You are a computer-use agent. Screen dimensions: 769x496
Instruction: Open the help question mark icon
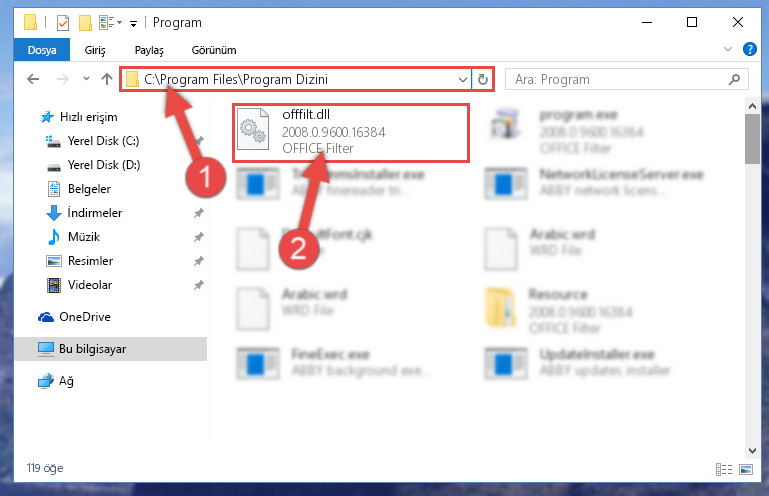click(x=749, y=49)
